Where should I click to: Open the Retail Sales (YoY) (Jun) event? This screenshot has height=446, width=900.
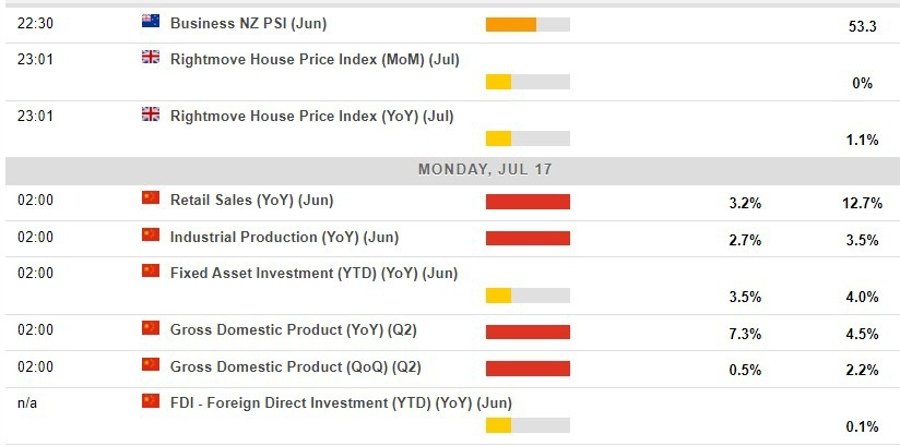[x=251, y=200]
